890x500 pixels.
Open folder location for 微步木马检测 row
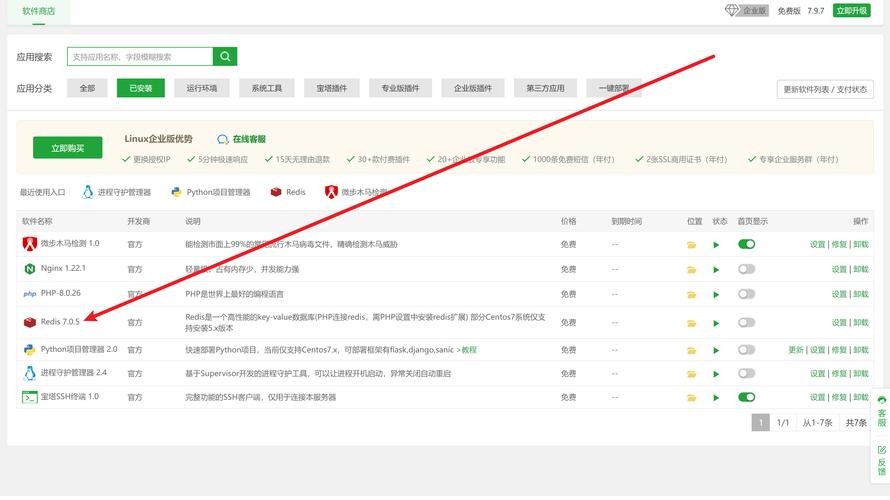point(691,245)
